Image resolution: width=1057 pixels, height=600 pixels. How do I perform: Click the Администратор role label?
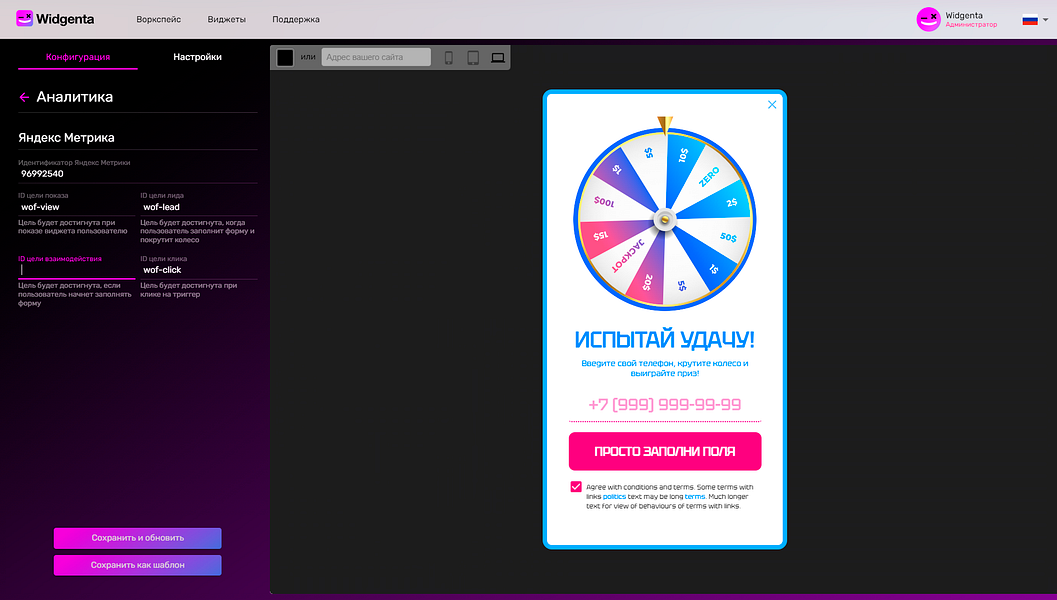click(971, 25)
